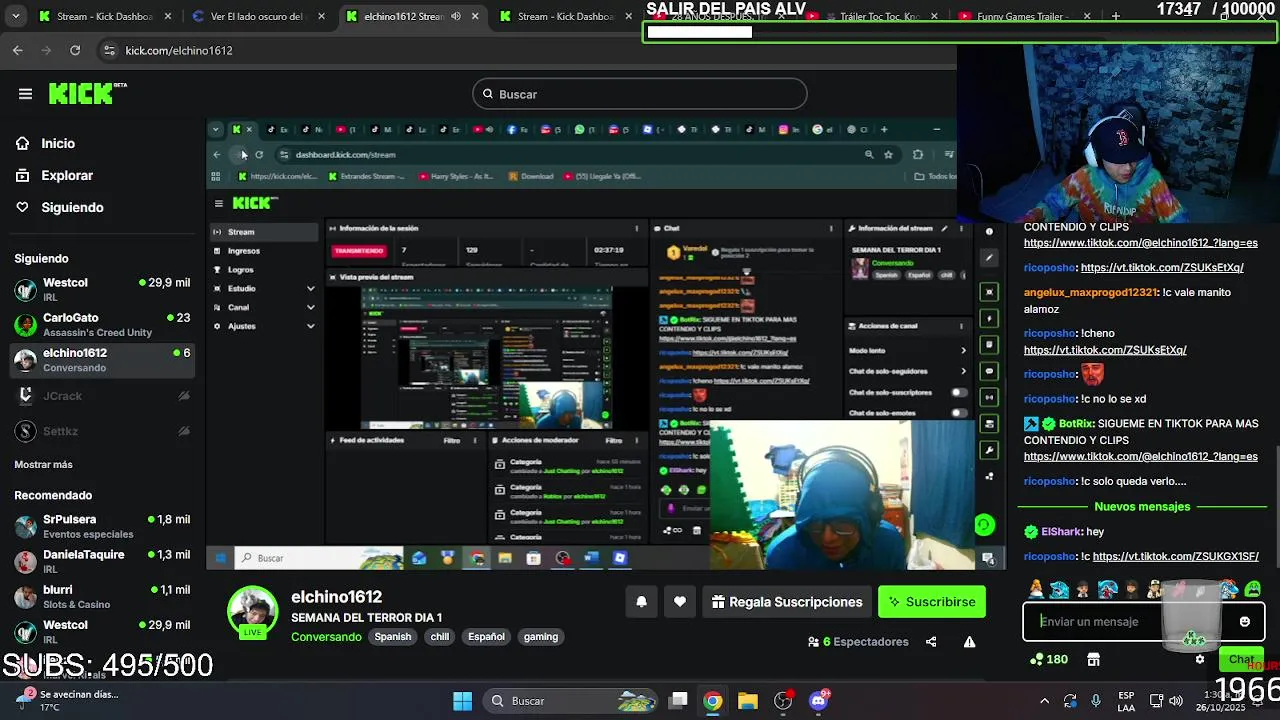This screenshot has width=1280, height=720.
Task: Click the 6 Espectadores viewer count
Action: (x=858, y=642)
